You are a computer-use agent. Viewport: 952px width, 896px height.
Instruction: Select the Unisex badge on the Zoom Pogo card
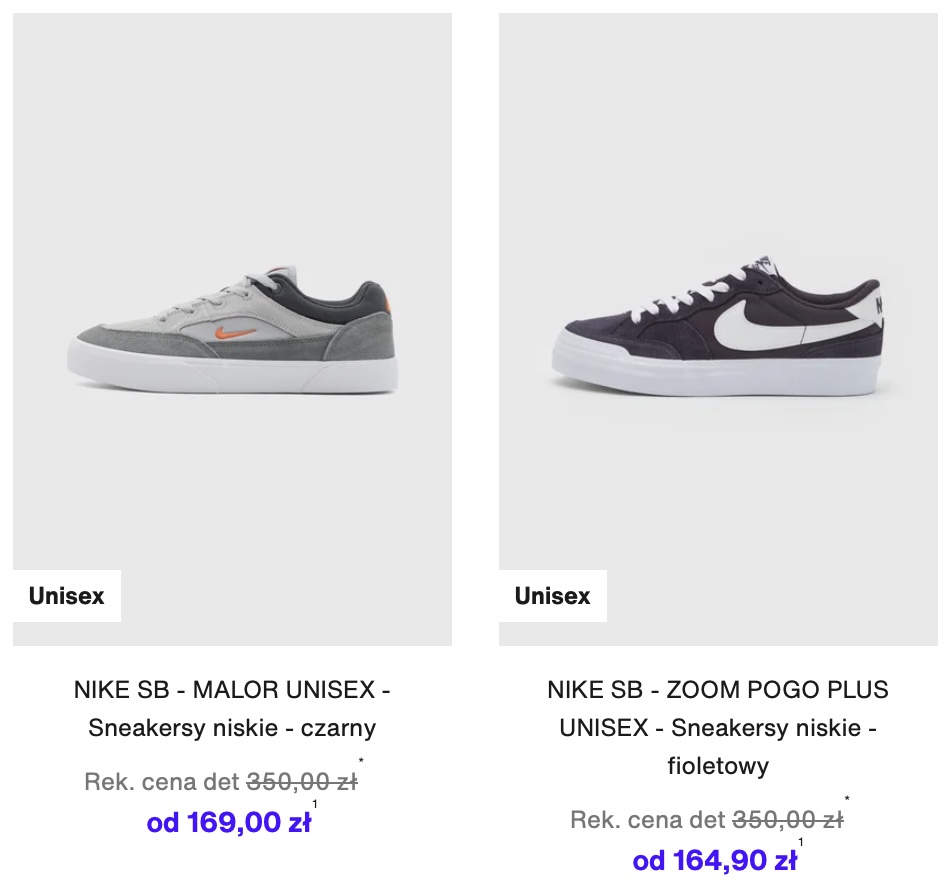[x=552, y=596]
